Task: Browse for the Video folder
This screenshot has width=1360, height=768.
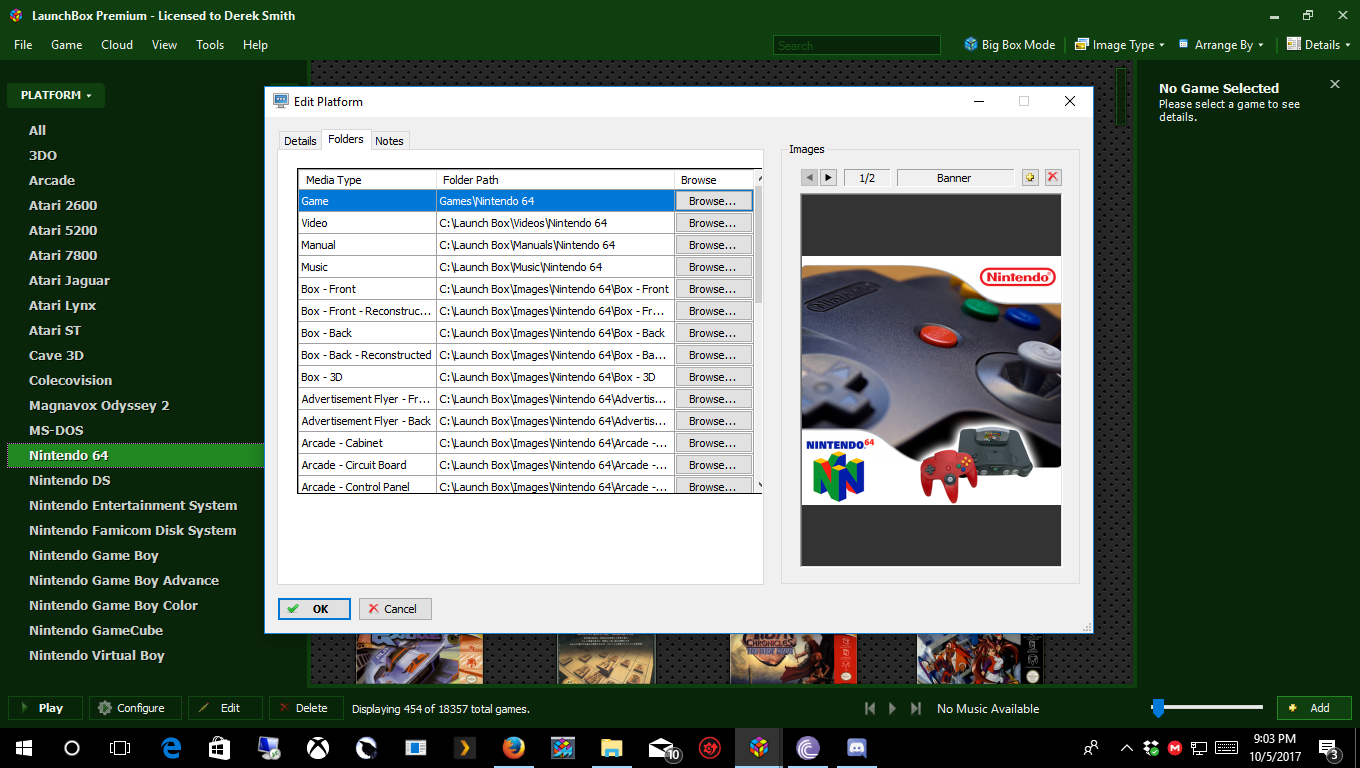Action: (x=714, y=223)
